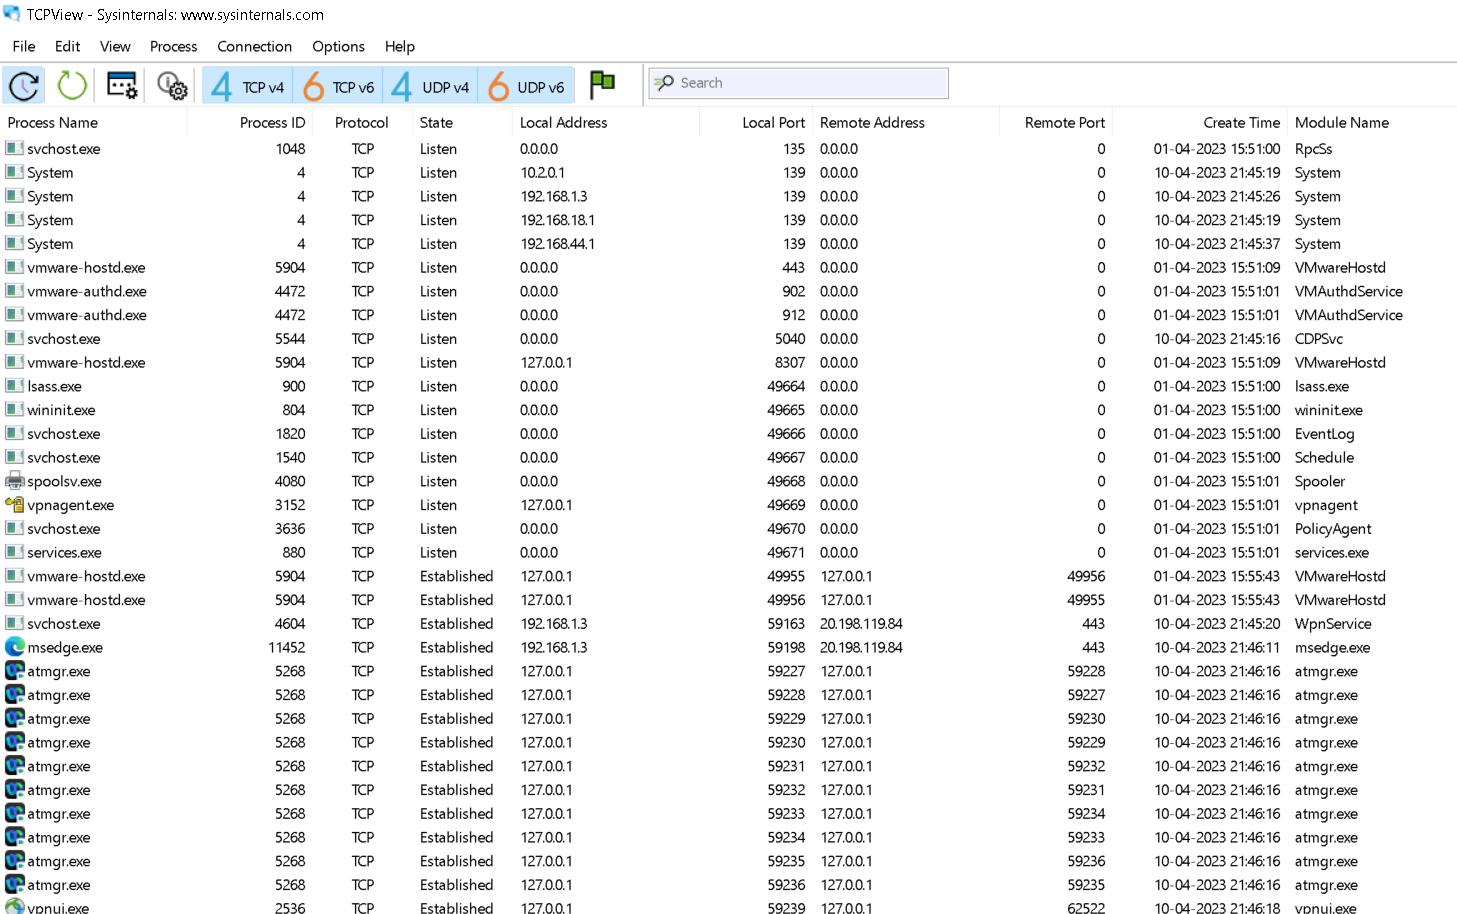The height and width of the screenshot is (914, 1457).
Task: Click the spoolsv.exe printer icon
Action: pos(15,481)
